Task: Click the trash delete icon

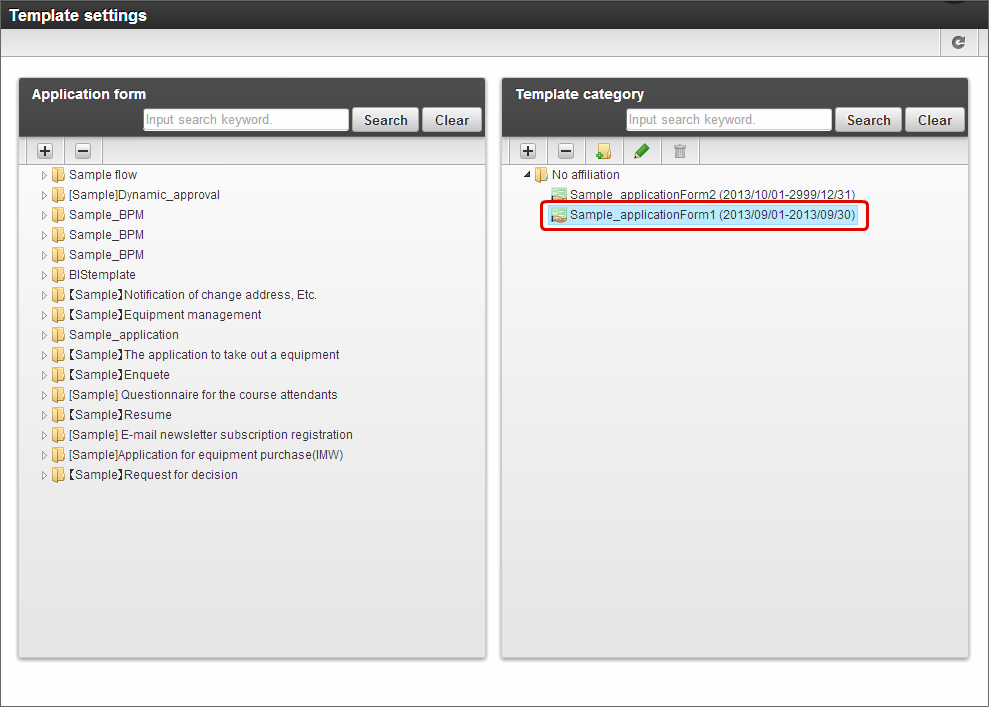Action: (x=679, y=151)
